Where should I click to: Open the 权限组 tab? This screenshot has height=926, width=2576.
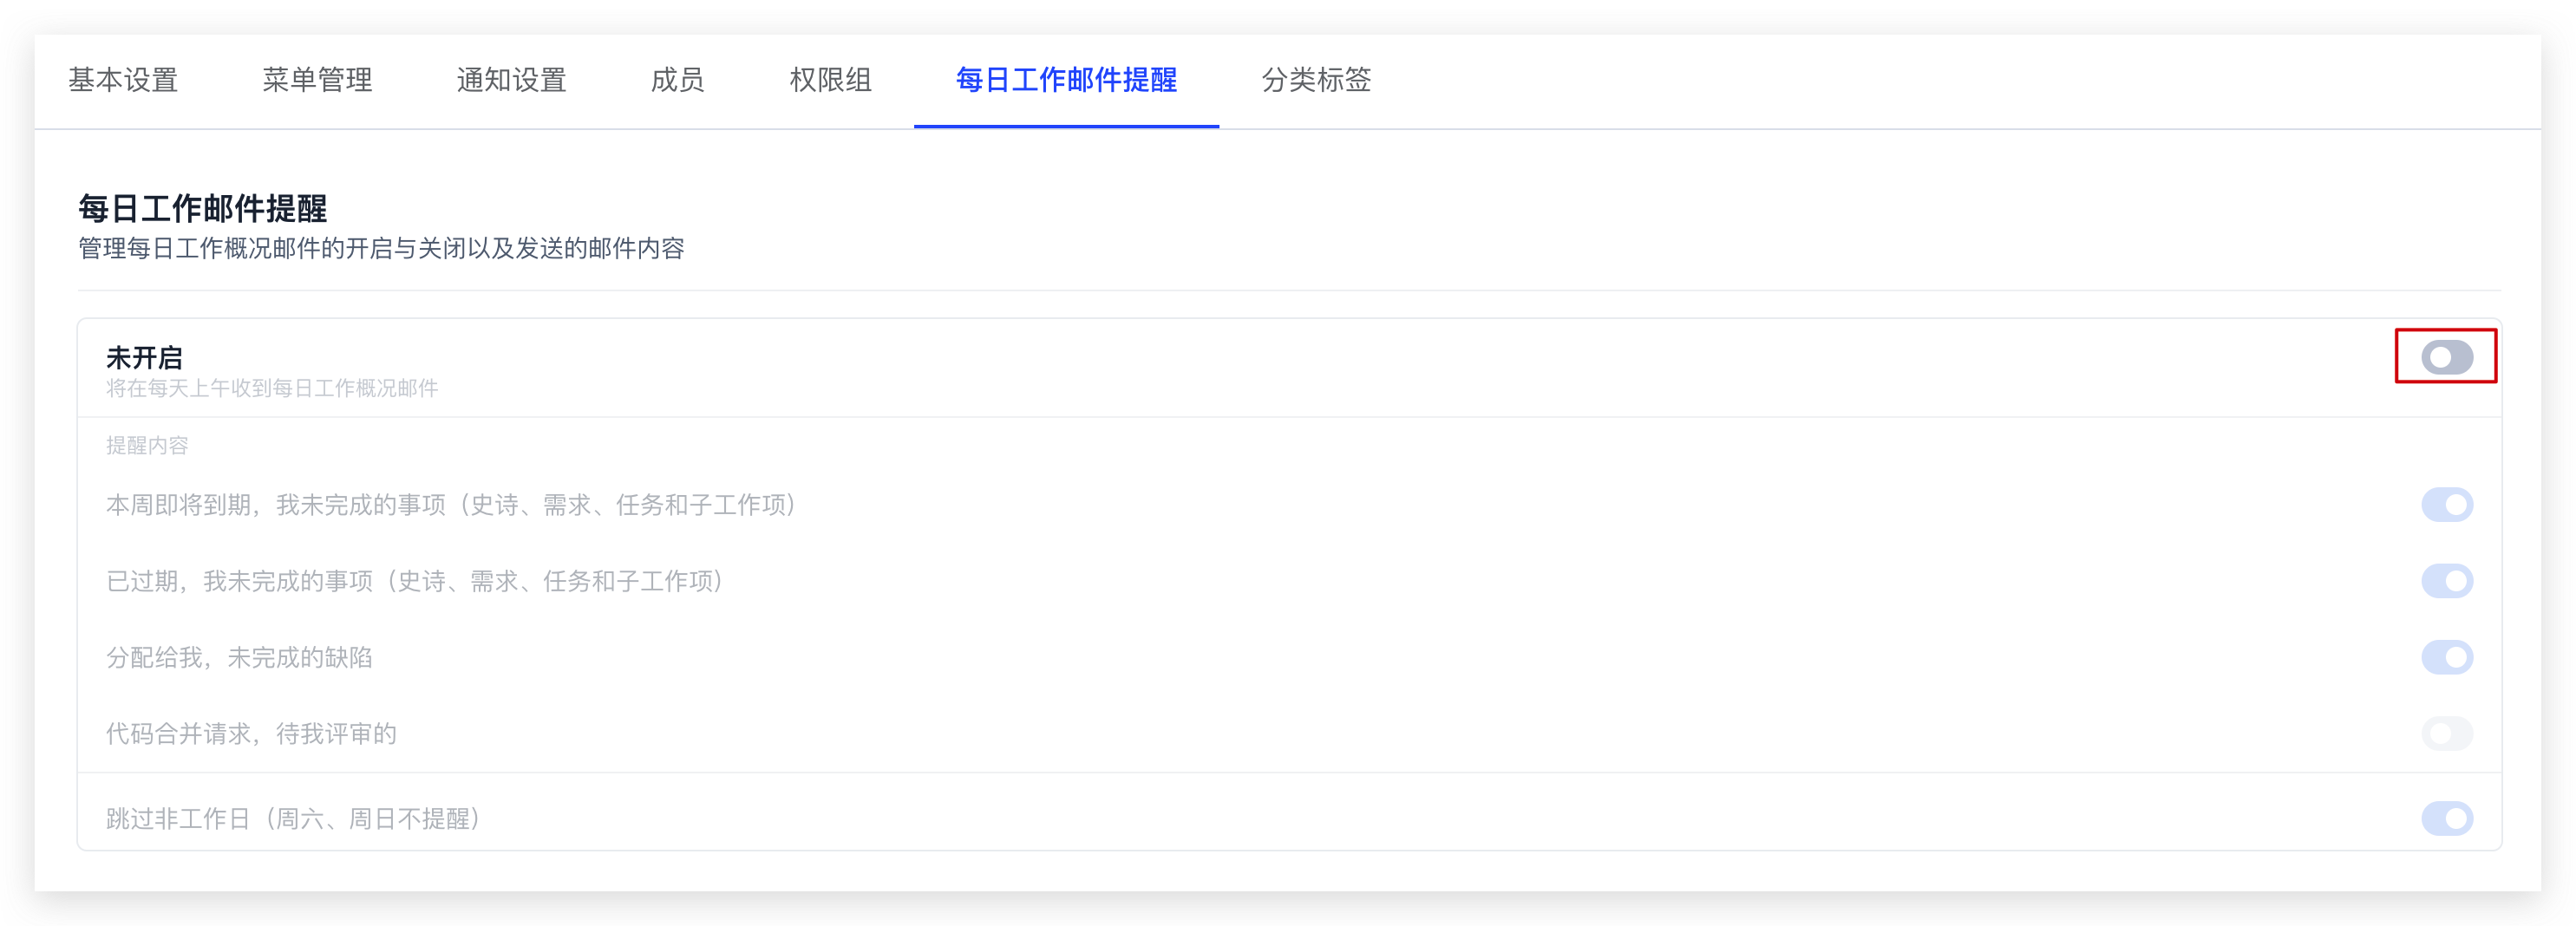(x=830, y=80)
